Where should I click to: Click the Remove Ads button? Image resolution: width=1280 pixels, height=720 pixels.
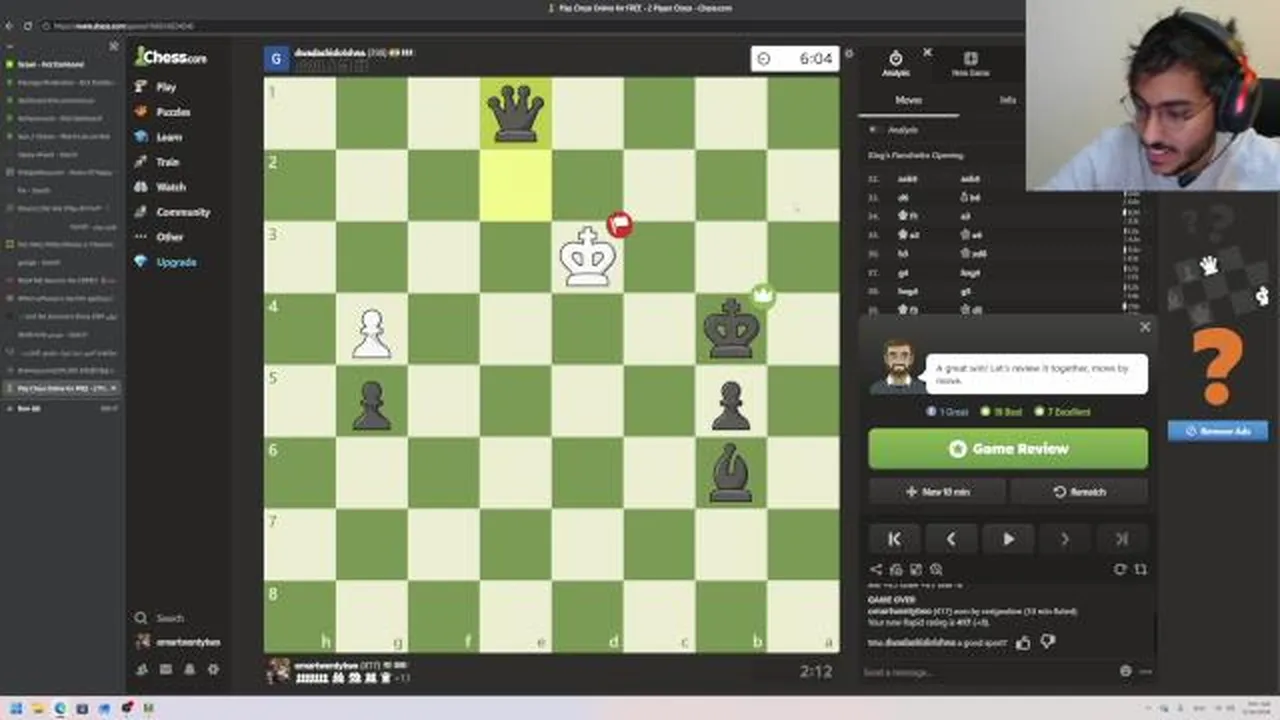1218,431
